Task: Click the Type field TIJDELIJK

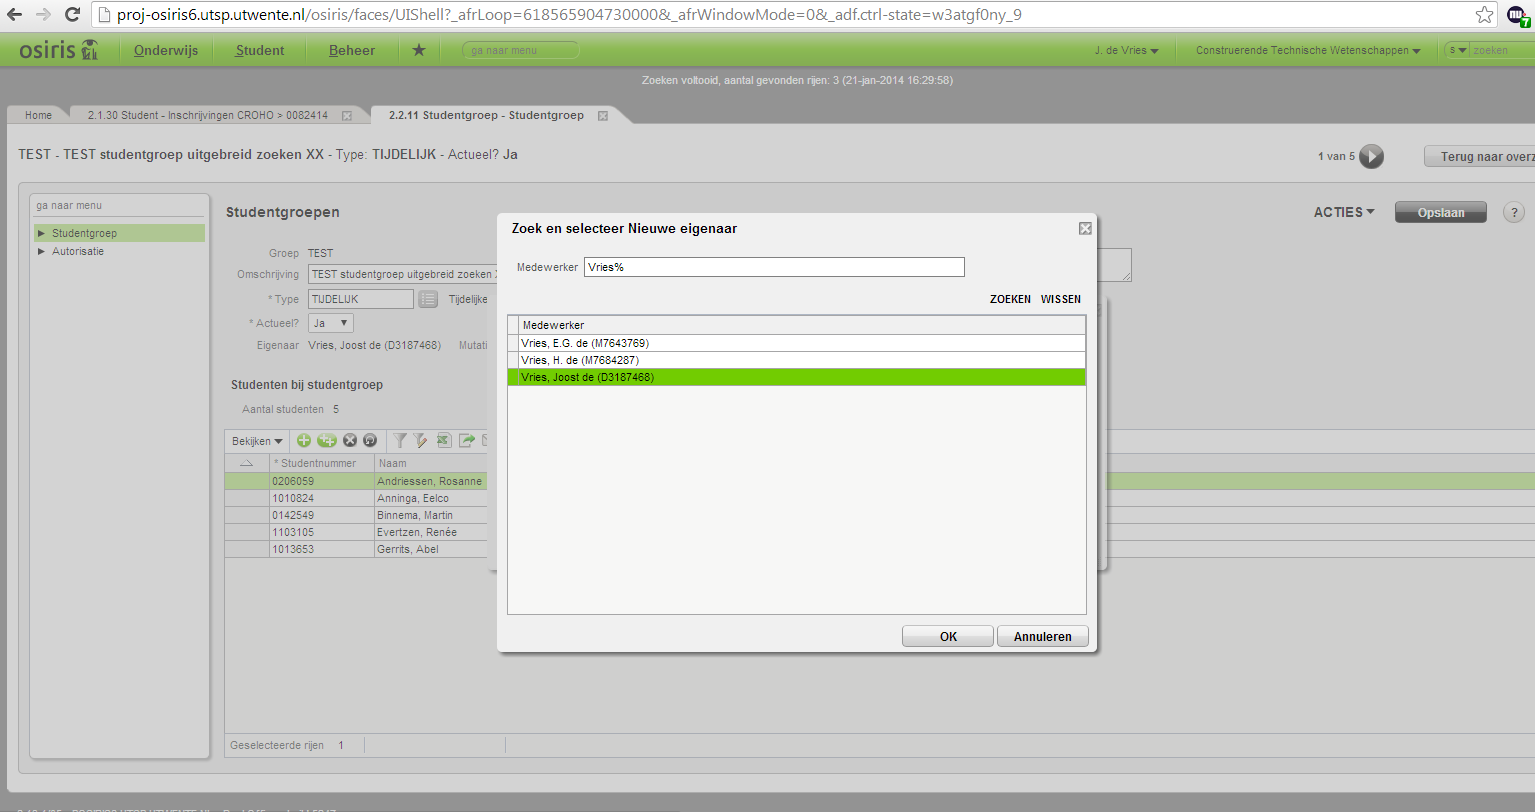Action: point(361,299)
